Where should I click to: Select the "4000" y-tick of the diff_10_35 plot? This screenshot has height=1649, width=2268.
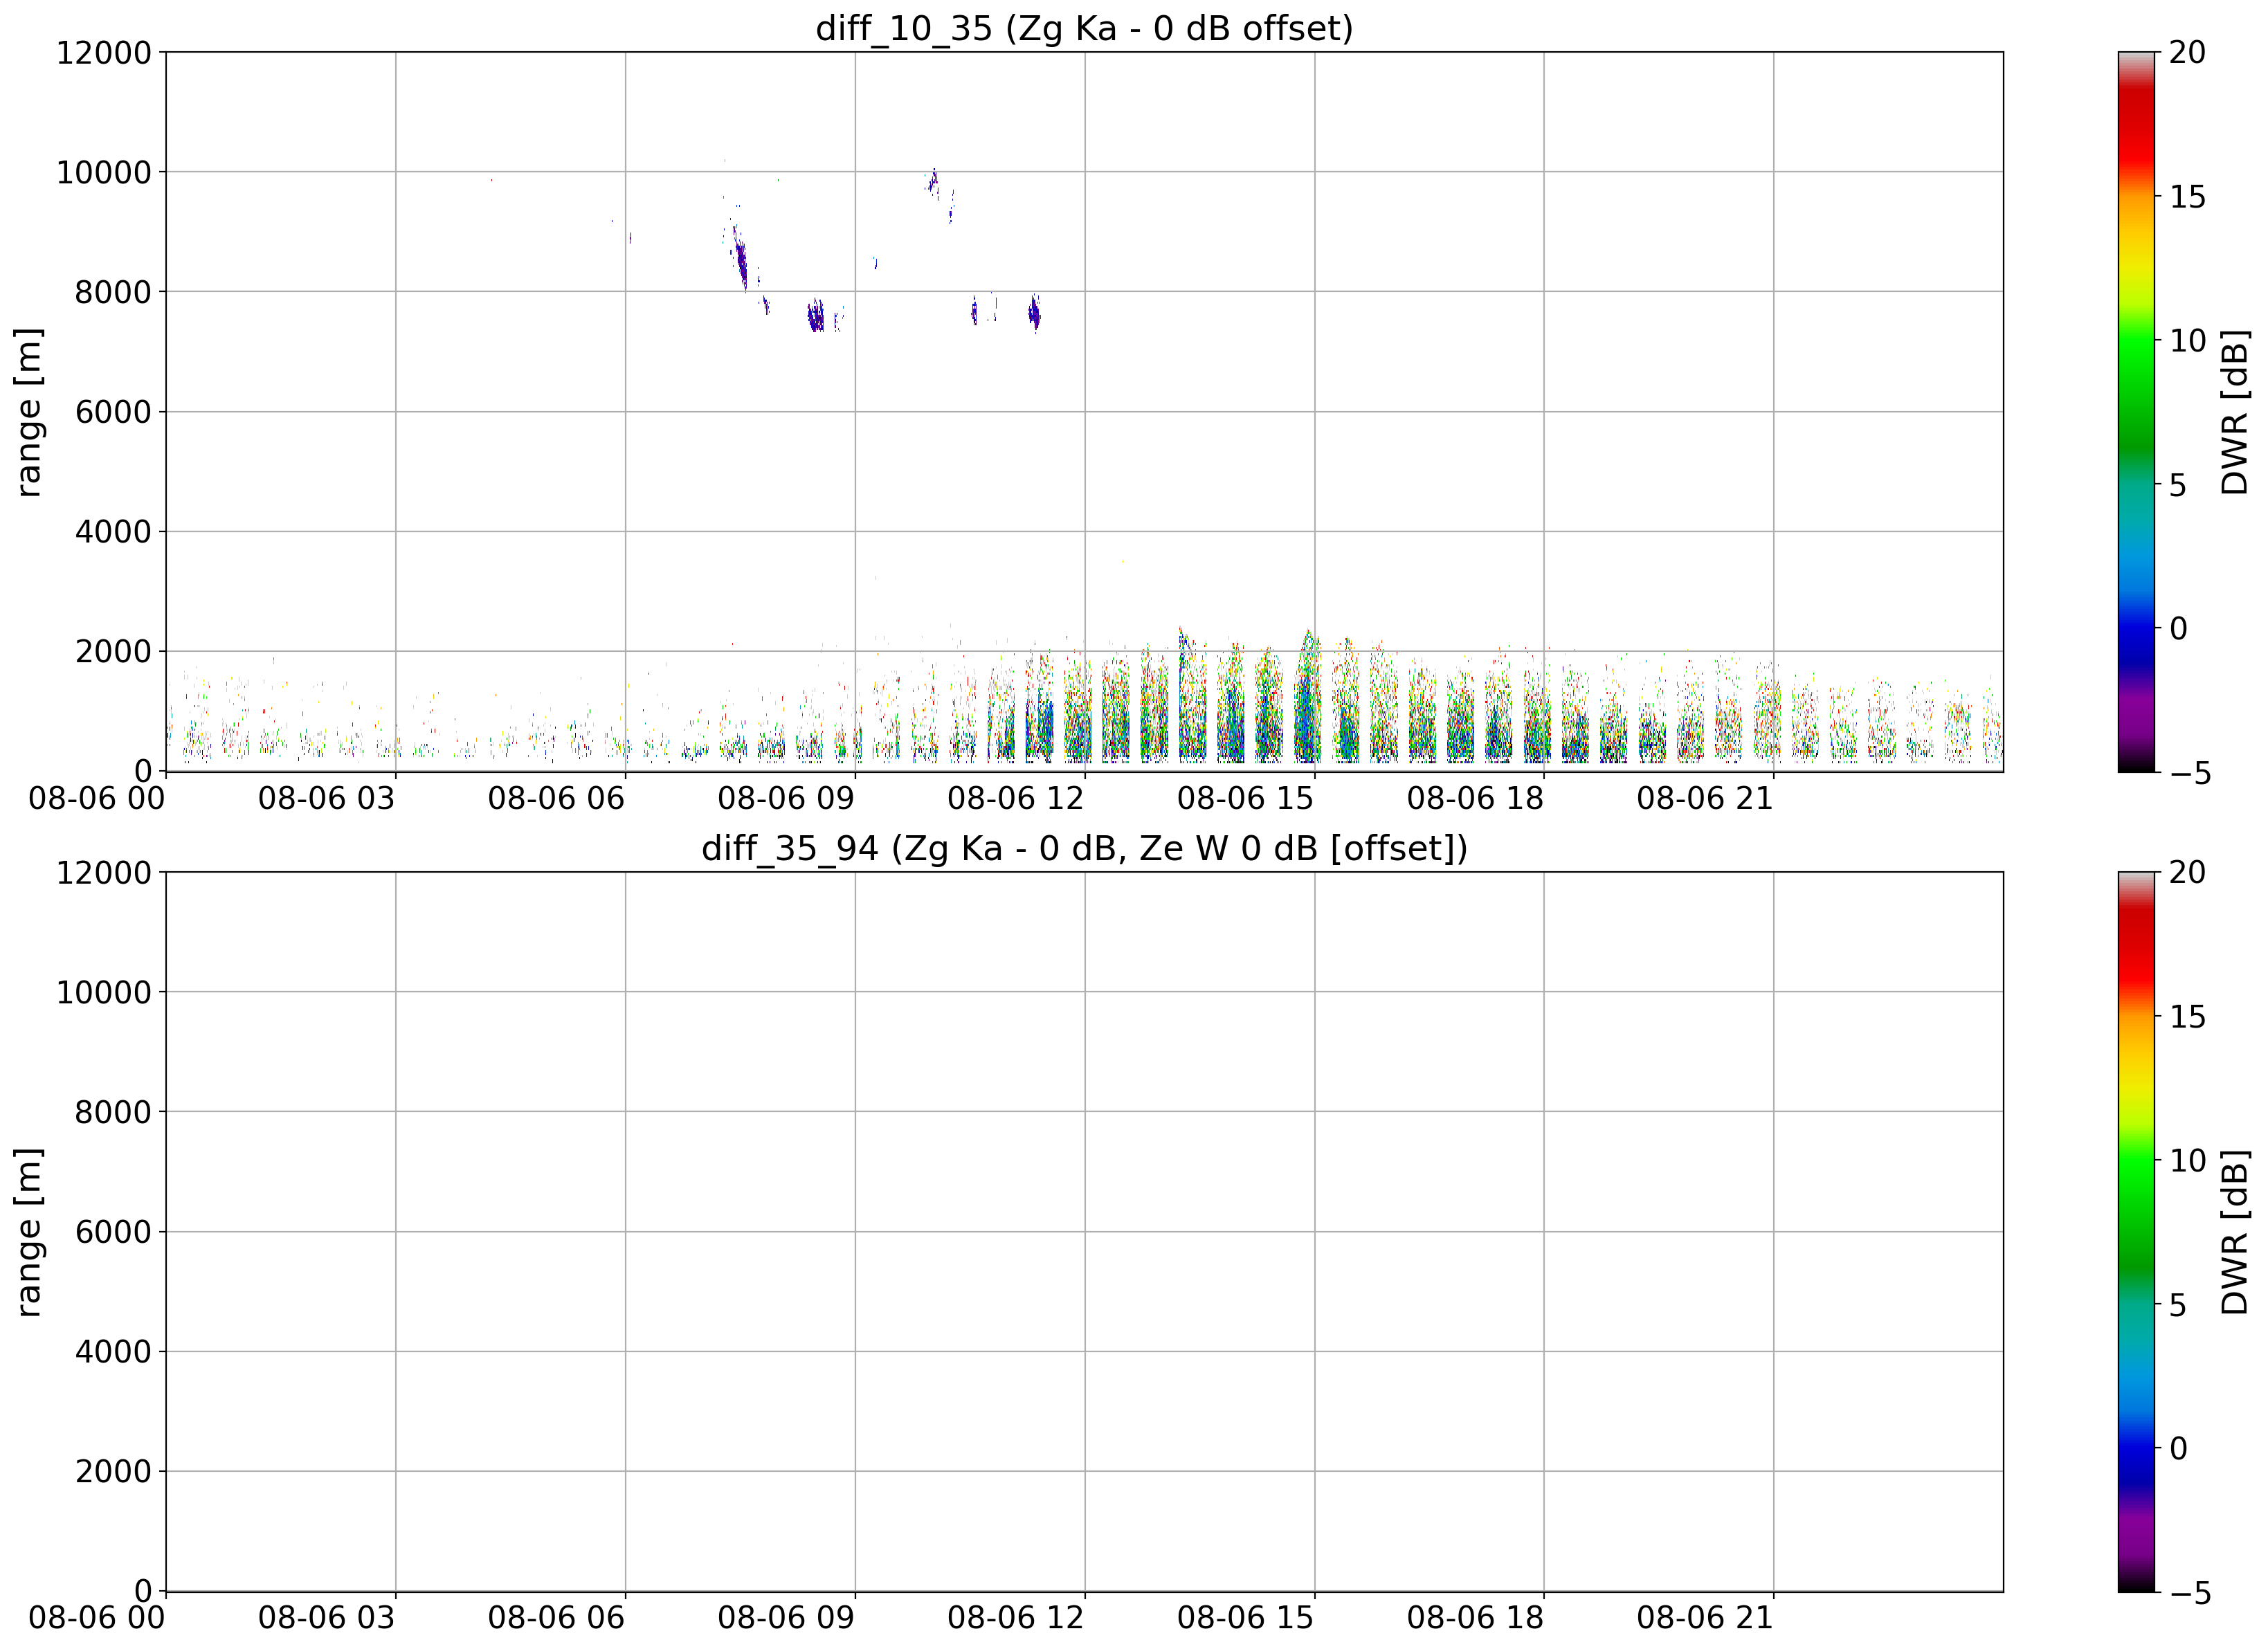point(113,532)
